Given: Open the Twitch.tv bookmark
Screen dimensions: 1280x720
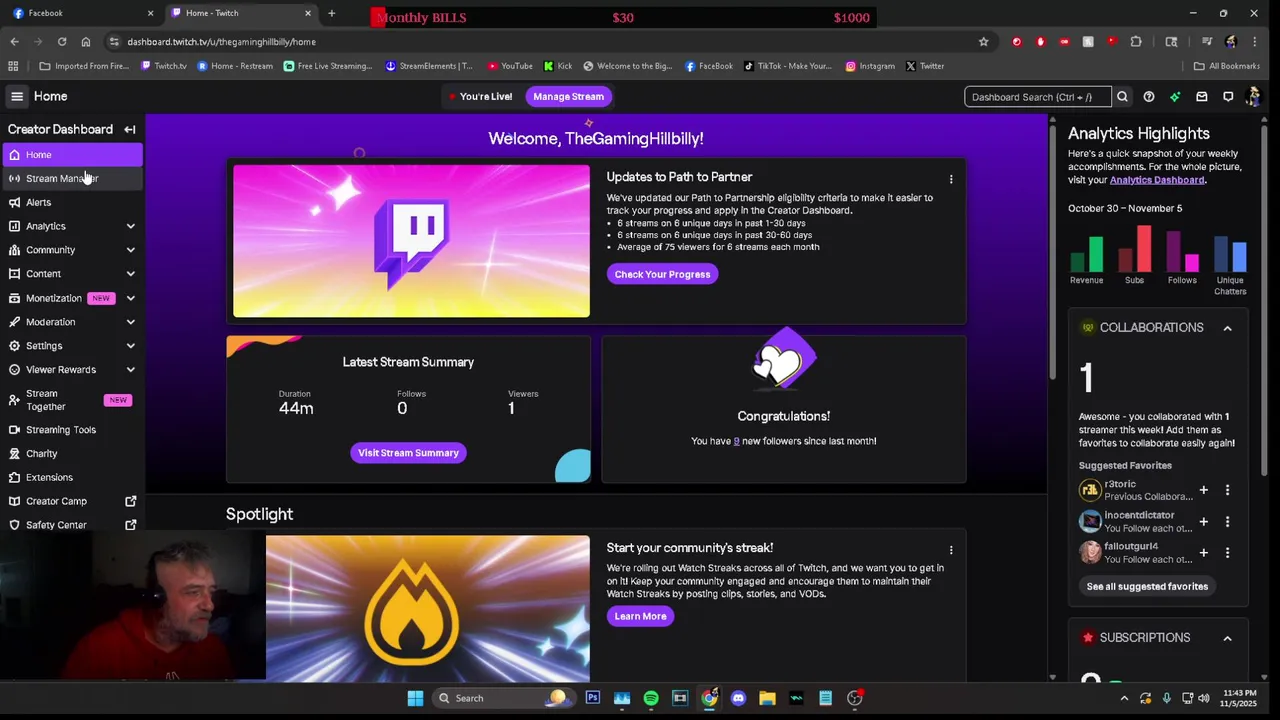Looking at the screenshot, I should click(x=164, y=66).
